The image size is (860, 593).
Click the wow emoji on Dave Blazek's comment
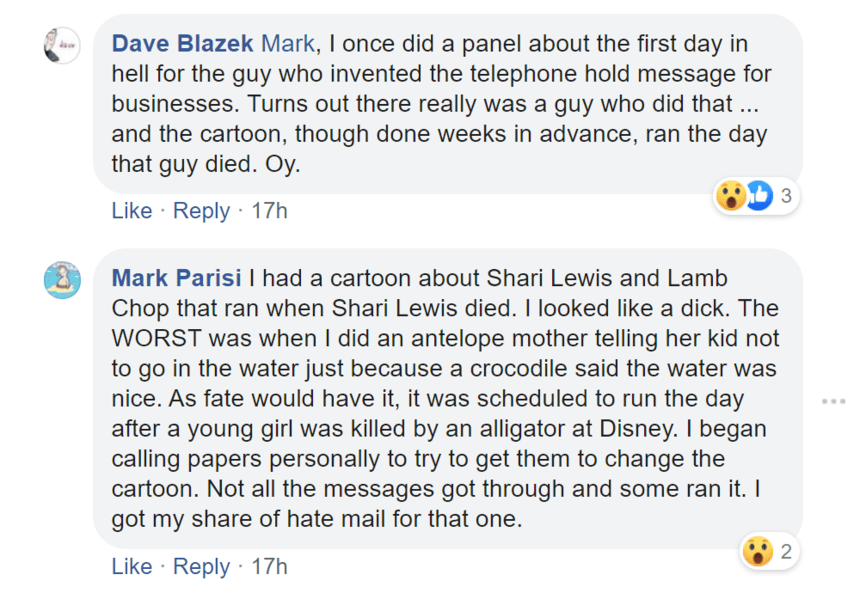(730, 197)
